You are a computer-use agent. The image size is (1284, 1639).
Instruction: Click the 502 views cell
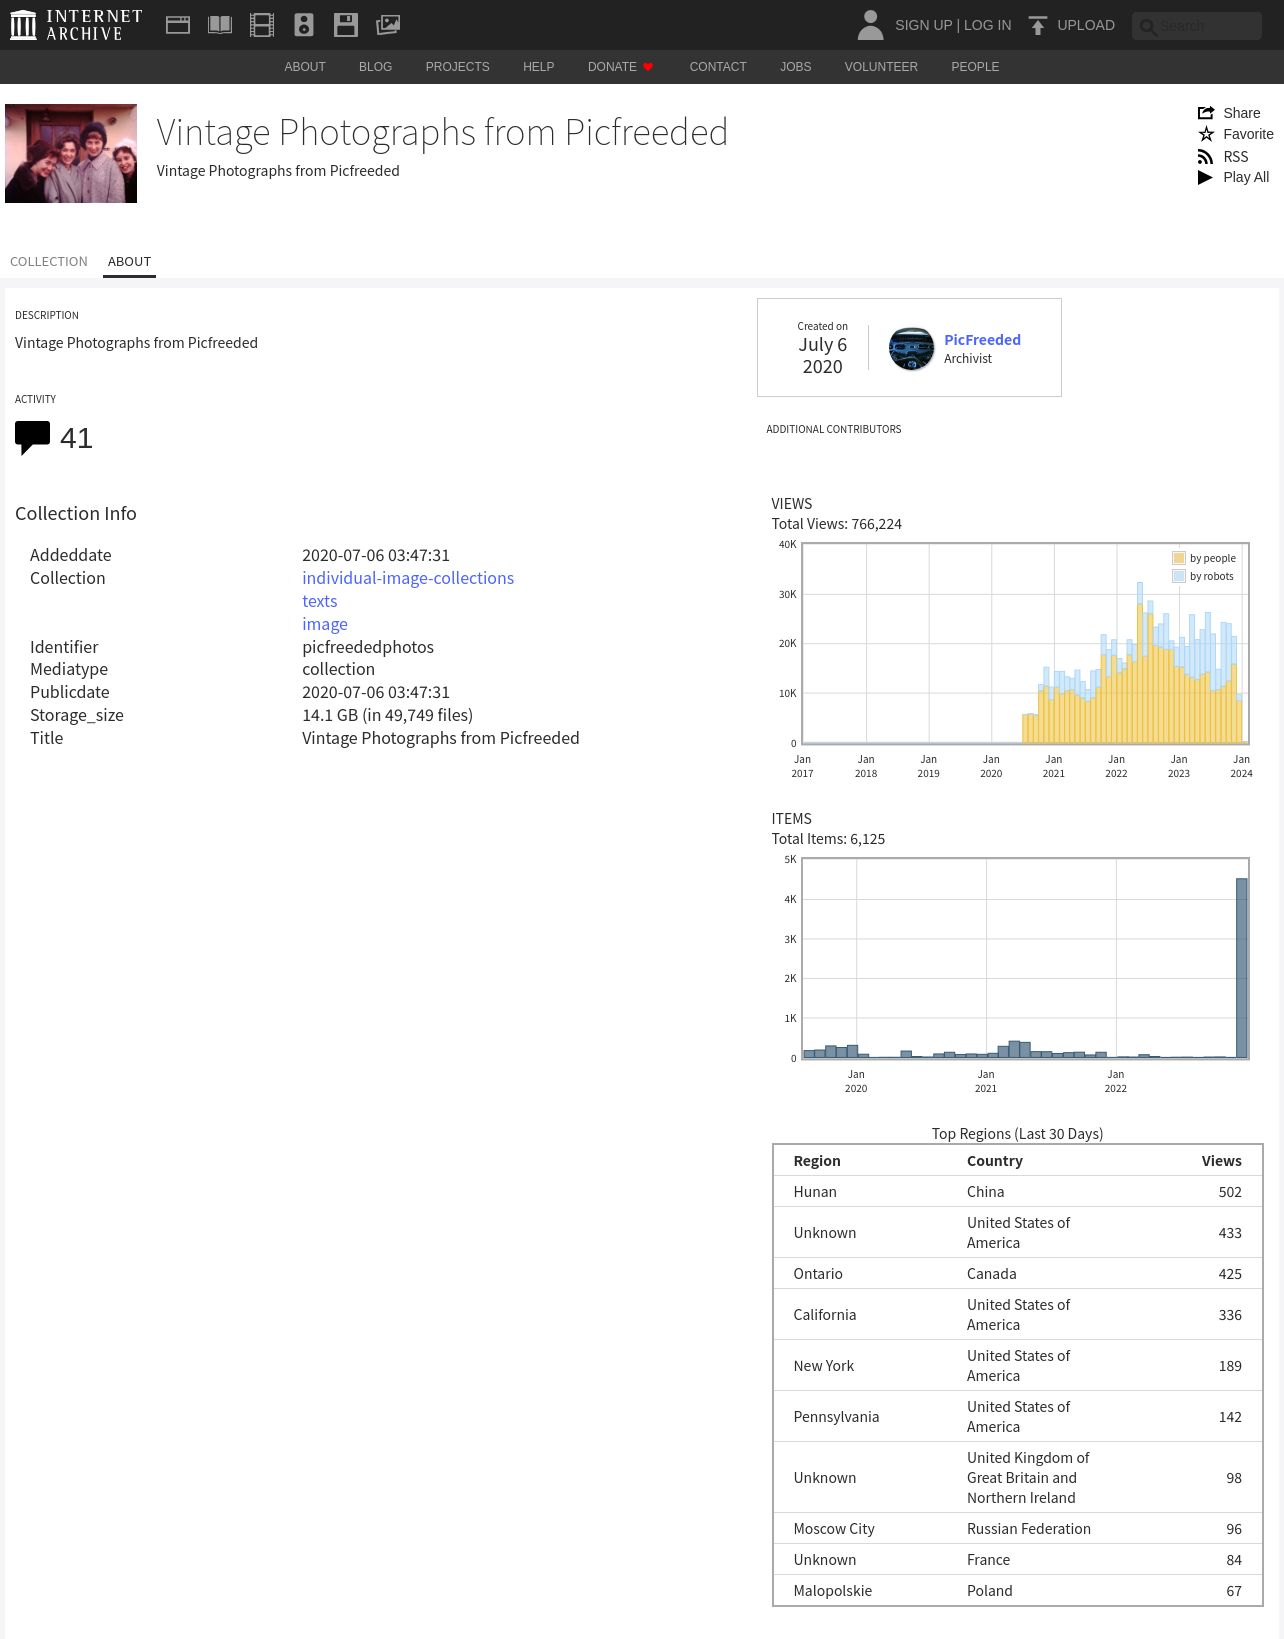[1230, 1192]
